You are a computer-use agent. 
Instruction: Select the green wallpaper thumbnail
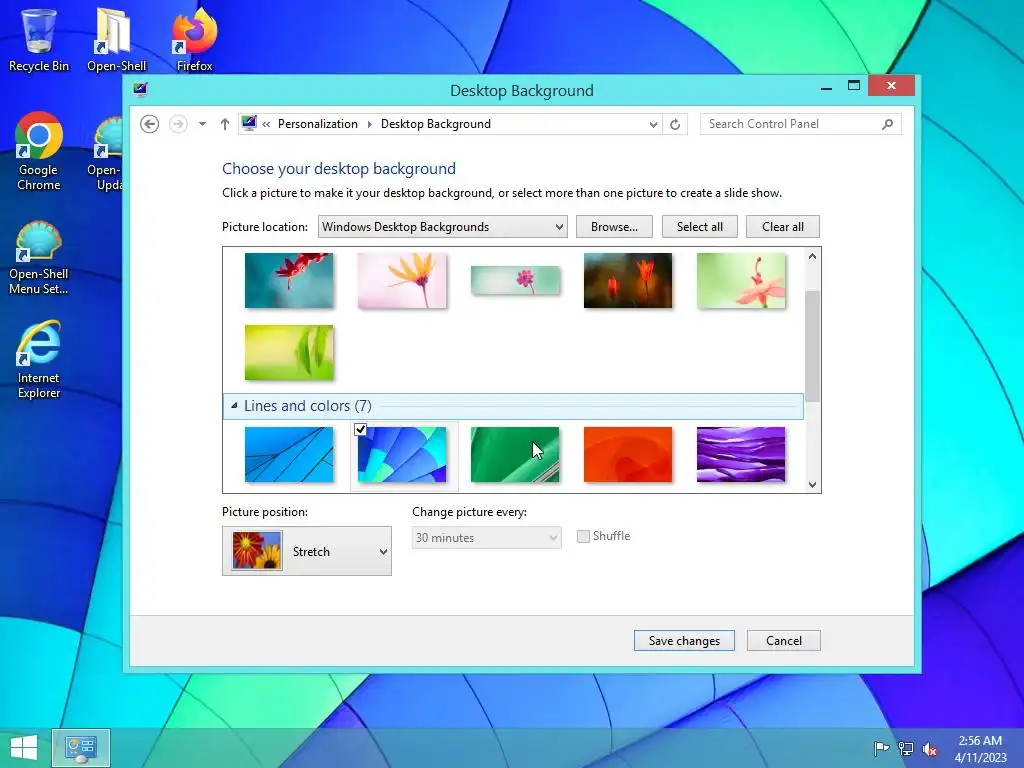point(515,455)
